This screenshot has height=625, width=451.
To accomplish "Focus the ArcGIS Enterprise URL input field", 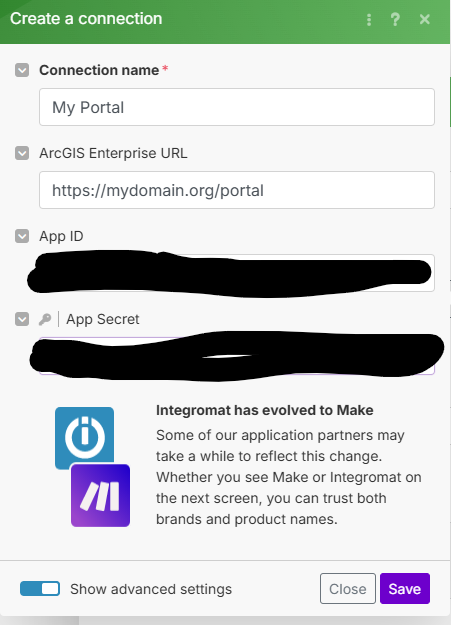I will 237,190.
